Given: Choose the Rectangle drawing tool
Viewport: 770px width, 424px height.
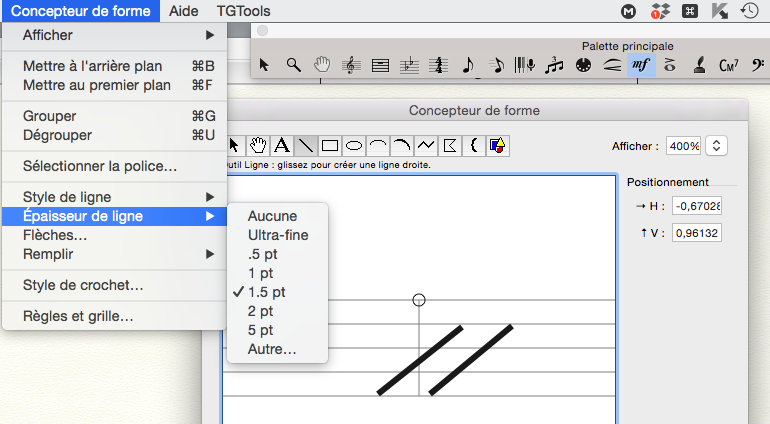Looking at the screenshot, I should [x=329, y=146].
